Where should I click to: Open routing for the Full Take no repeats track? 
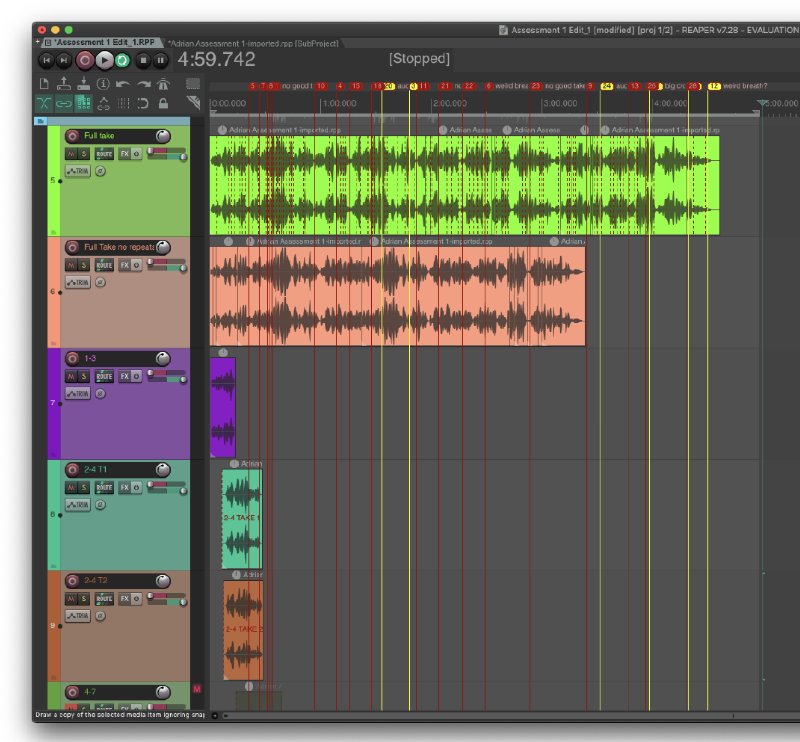[x=104, y=265]
